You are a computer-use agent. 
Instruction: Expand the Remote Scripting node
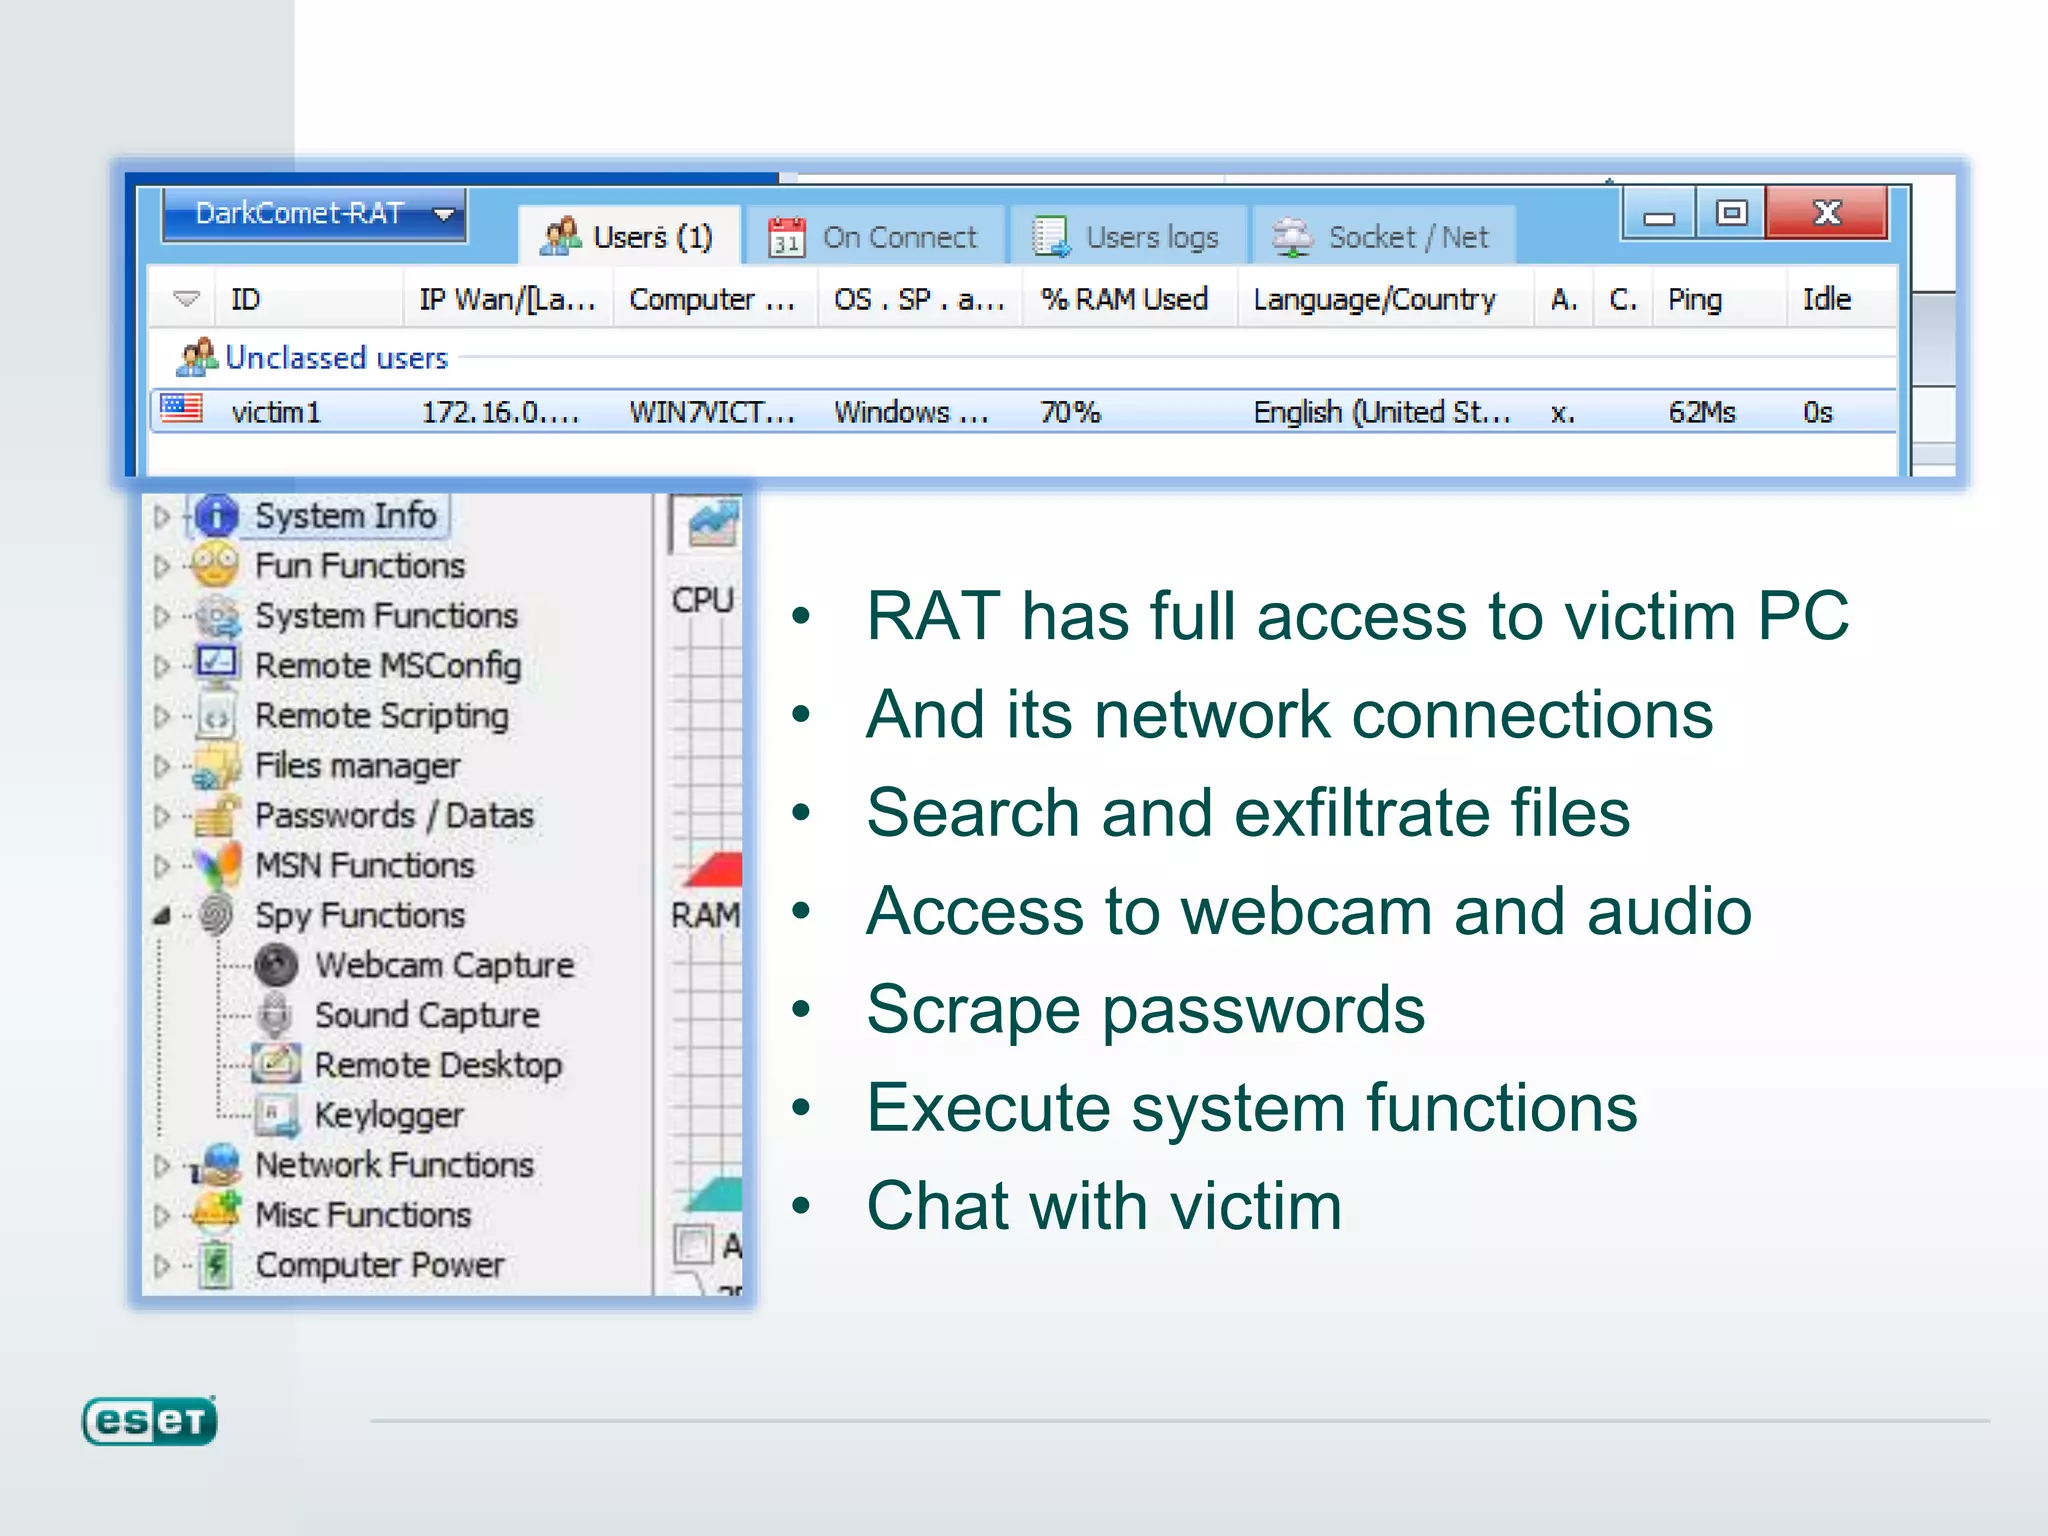[x=162, y=717]
